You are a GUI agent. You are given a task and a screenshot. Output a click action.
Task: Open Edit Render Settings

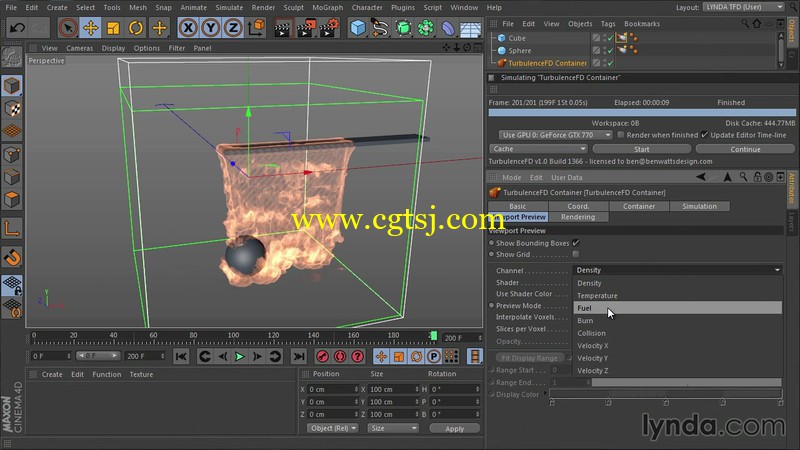click(x=330, y=28)
